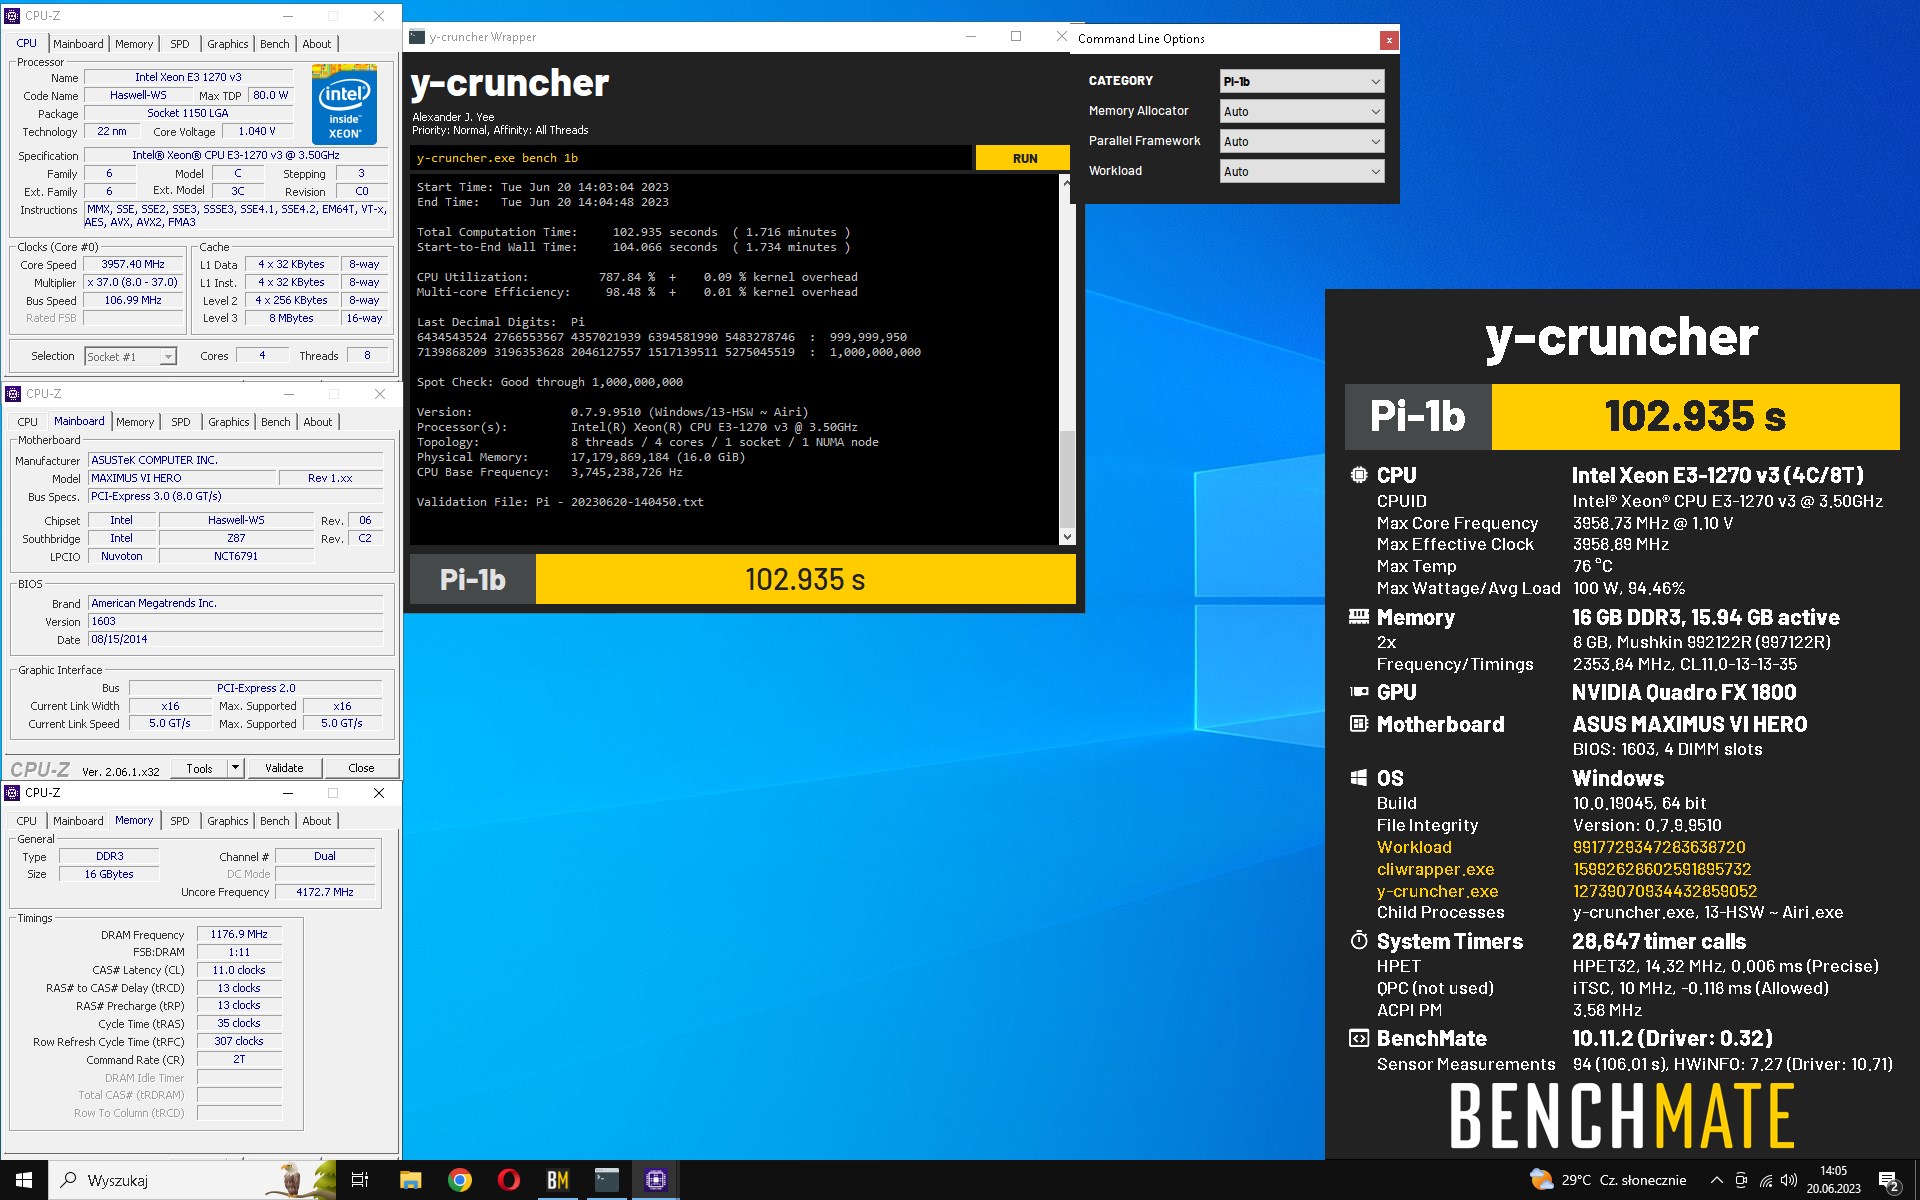Switch to Mainboard tab in top CPU-Z window
The height and width of the screenshot is (1200, 1920).
[x=78, y=44]
